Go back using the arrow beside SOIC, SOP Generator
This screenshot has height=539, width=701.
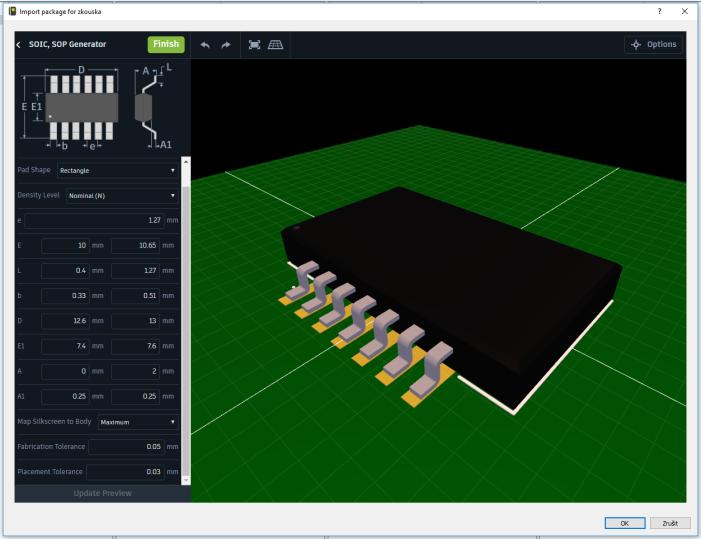(x=18, y=45)
